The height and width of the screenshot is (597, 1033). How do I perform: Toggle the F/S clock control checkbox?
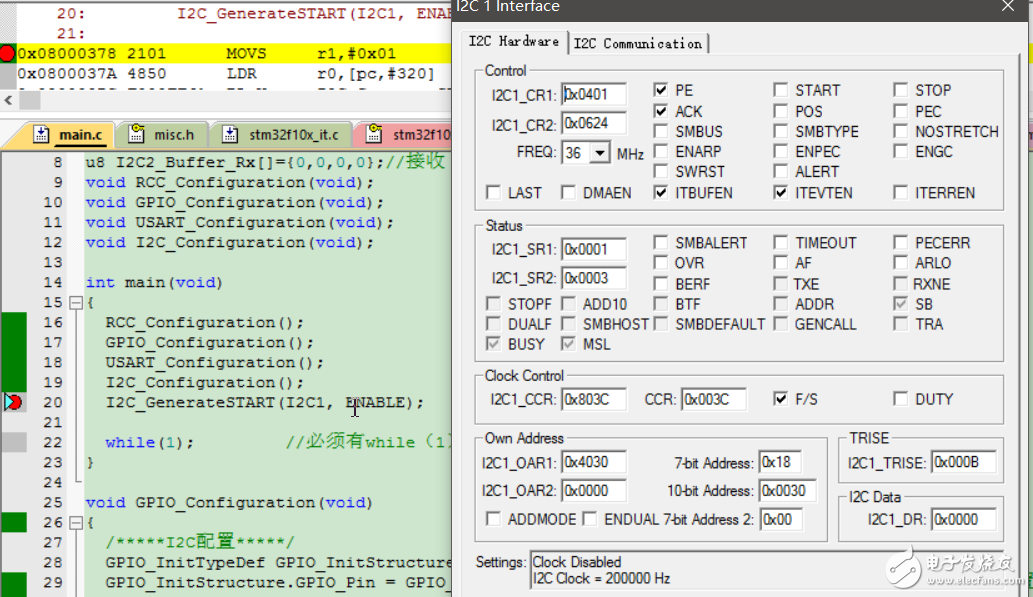[781, 399]
